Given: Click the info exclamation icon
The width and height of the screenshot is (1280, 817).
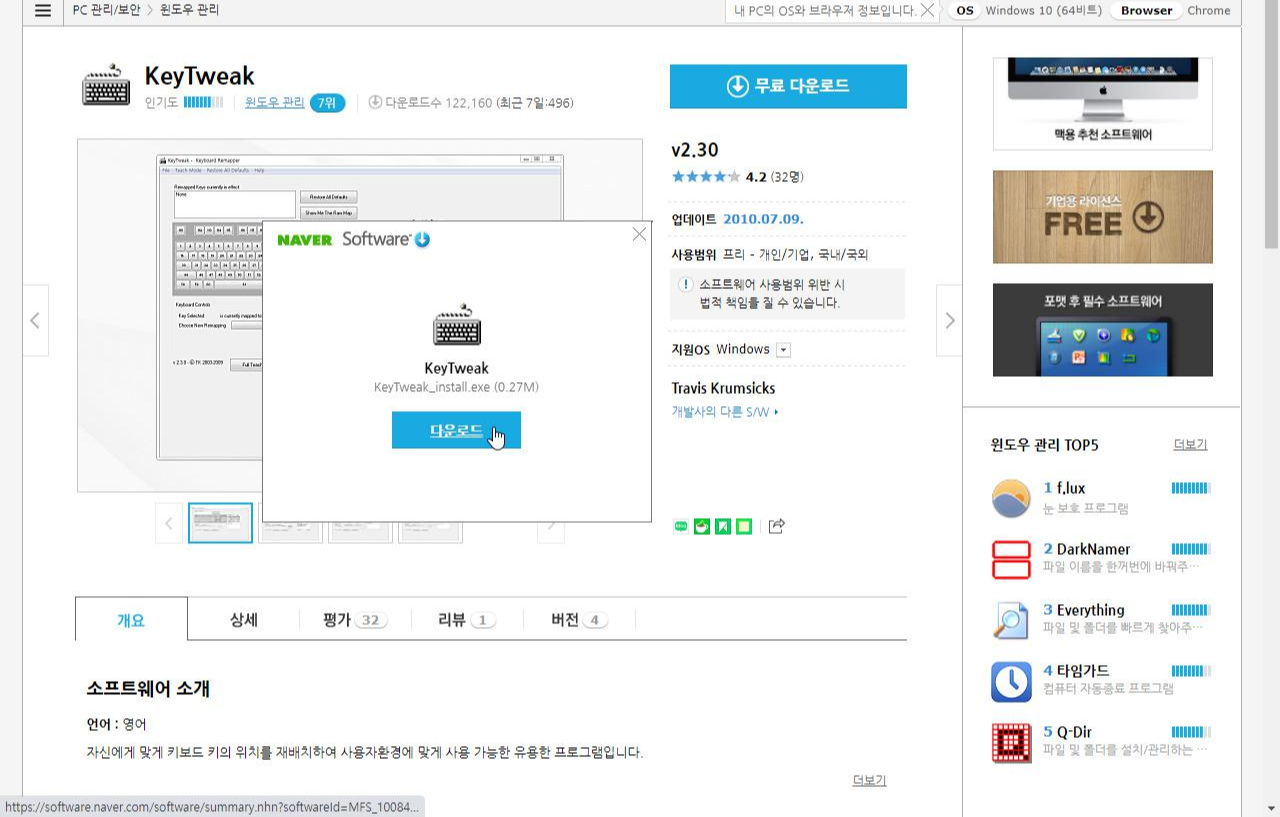Looking at the screenshot, I should coord(686,285).
